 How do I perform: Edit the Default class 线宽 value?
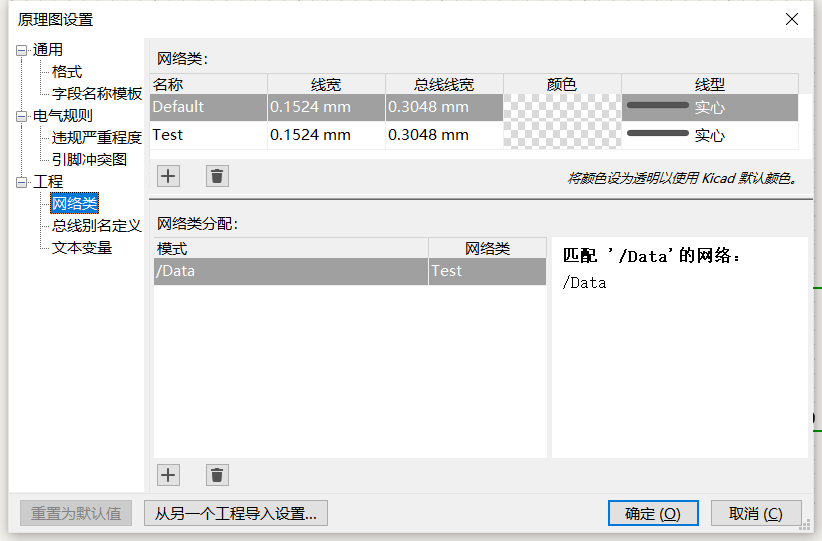point(327,107)
